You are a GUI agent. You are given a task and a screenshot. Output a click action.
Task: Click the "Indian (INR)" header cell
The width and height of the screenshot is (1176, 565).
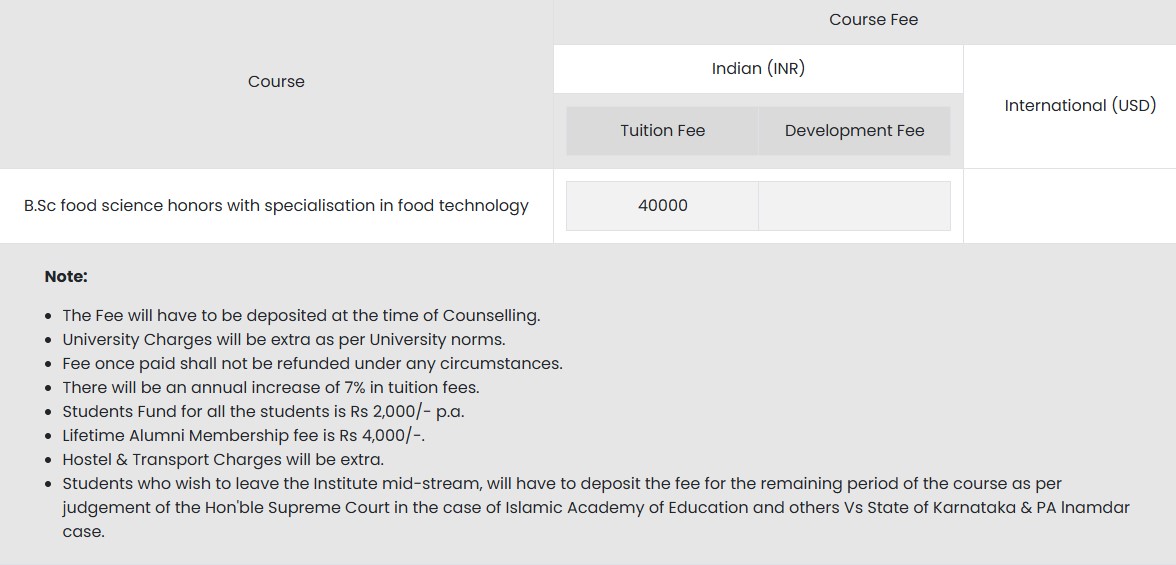[758, 69]
